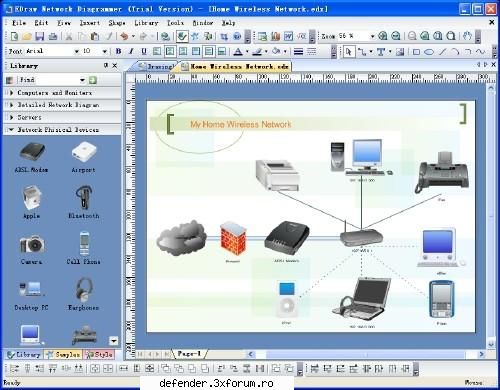The image size is (500, 390).
Task: Click the horizontal canvas scrollbar
Action: (x=365, y=354)
